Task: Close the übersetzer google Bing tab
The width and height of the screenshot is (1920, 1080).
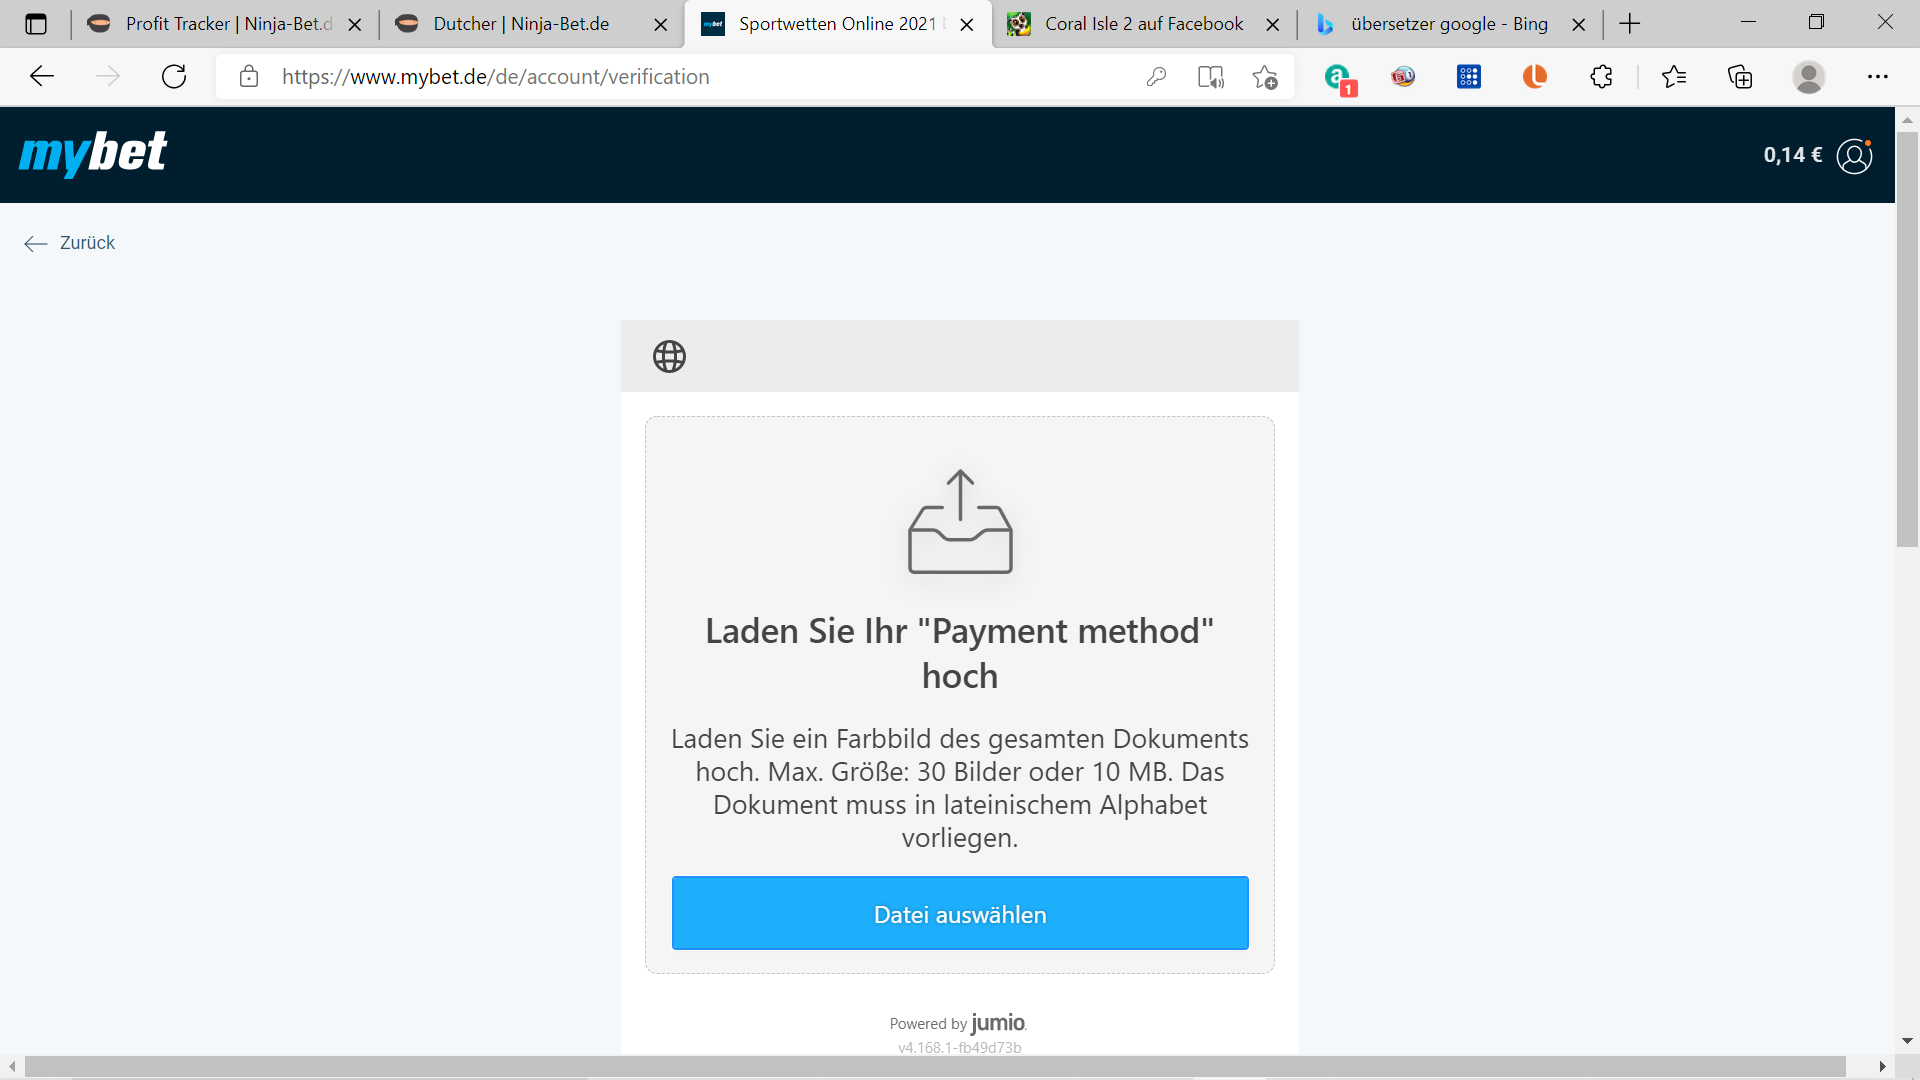Action: pos(1579,25)
